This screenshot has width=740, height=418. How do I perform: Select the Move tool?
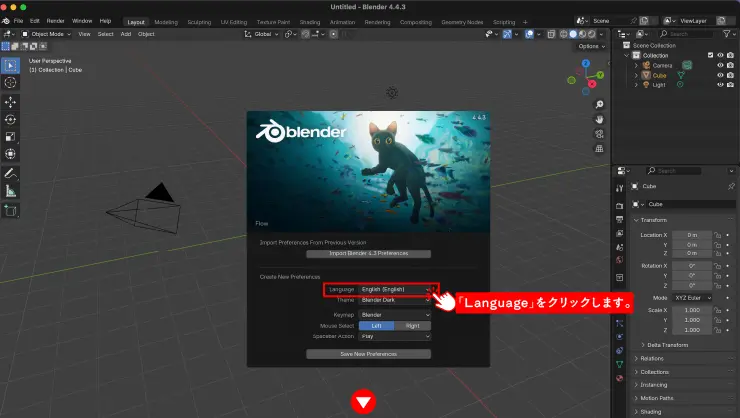pos(10,102)
